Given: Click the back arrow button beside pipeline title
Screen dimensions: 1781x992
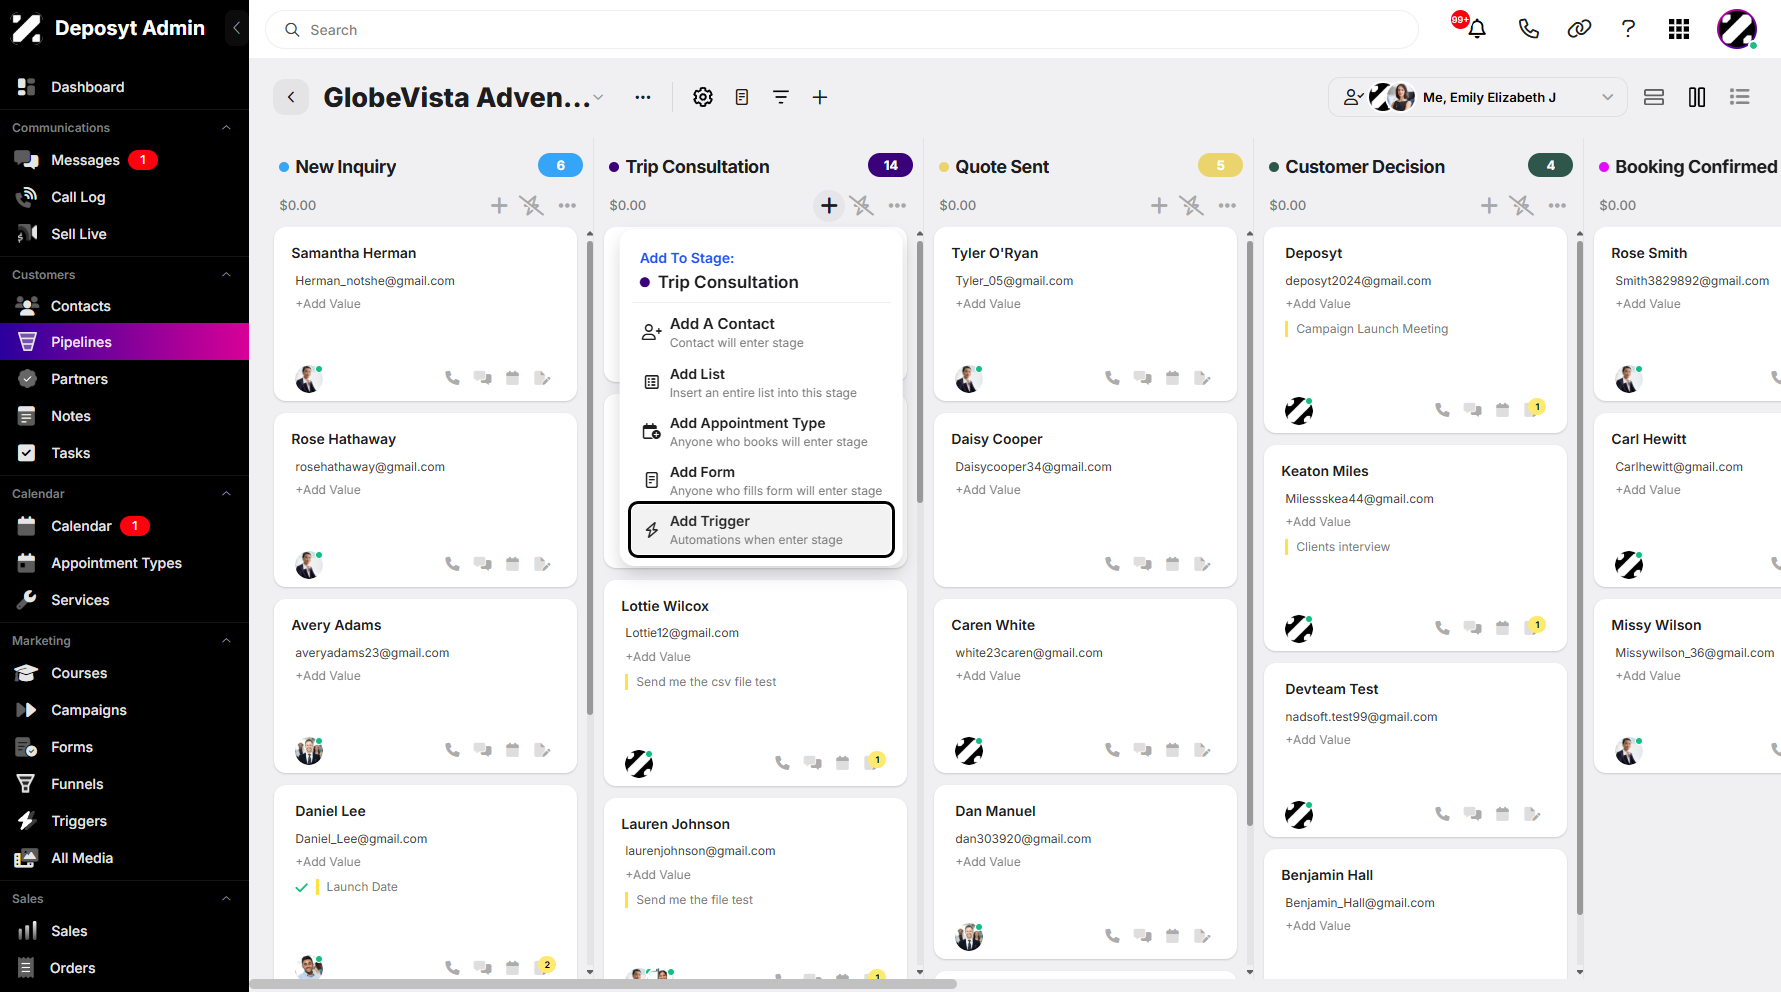Looking at the screenshot, I should point(291,97).
